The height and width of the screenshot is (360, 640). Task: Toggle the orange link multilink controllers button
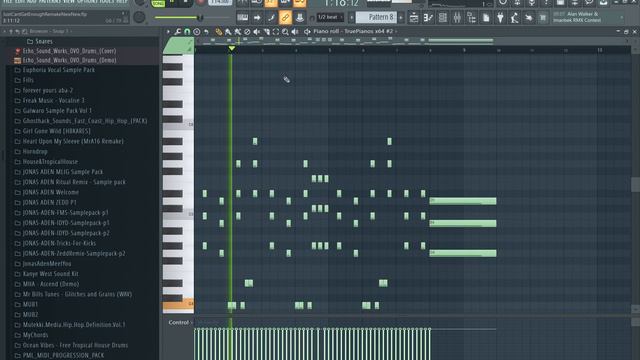[285, 18]
